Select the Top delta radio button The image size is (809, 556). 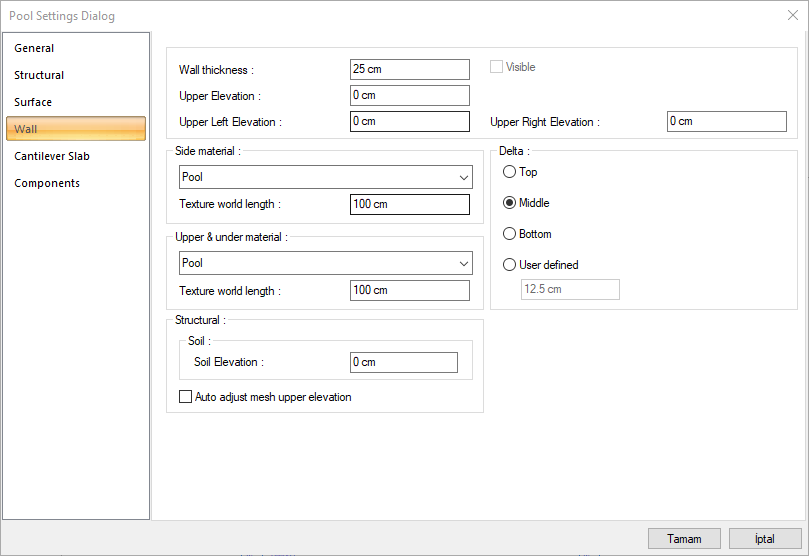click(510, 172)
